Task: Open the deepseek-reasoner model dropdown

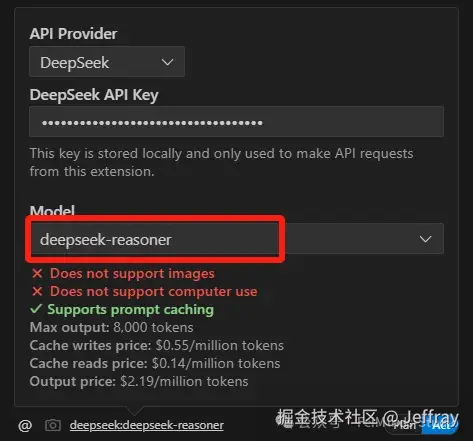Action: pos(237,239)
